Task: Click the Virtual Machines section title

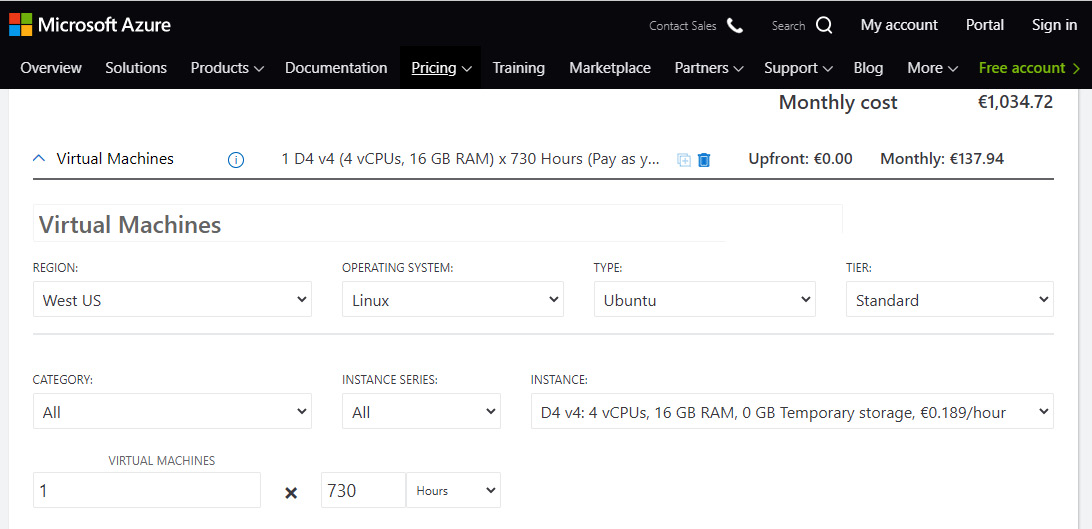Action: pyautogui.click(x=115, y=159)
